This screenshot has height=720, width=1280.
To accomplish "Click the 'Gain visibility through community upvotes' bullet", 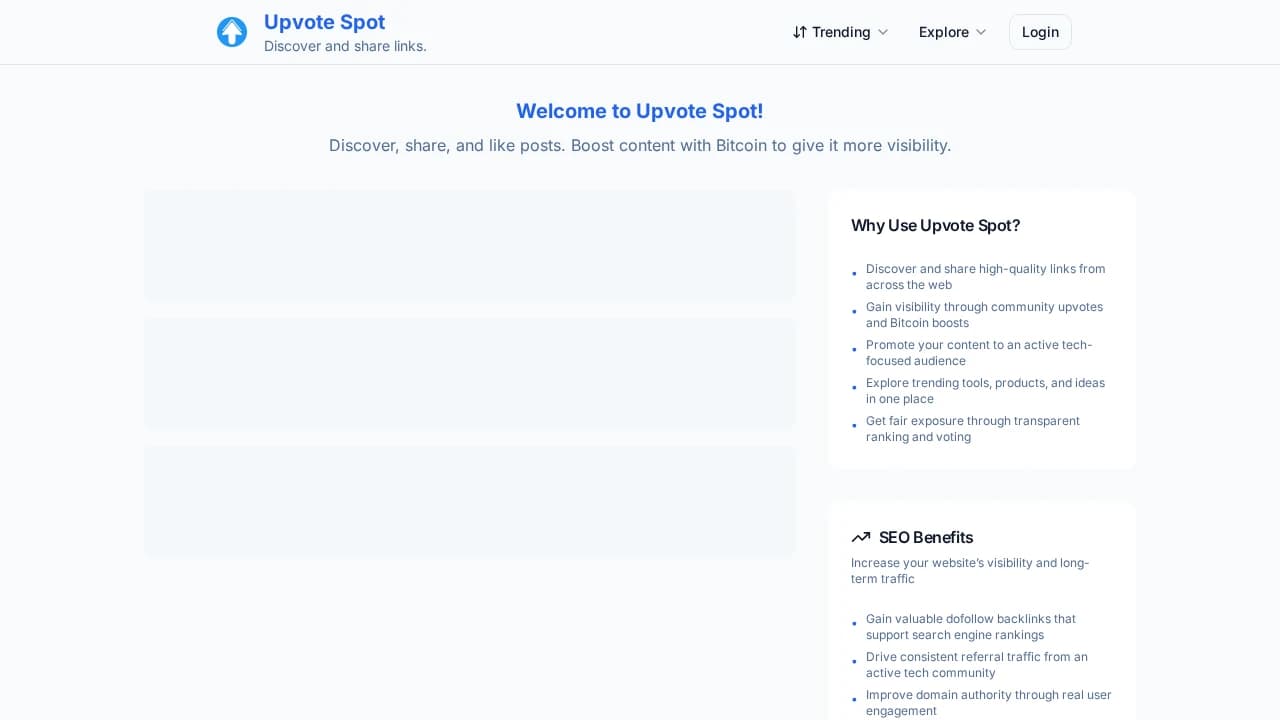I will [x=984, y=315].
